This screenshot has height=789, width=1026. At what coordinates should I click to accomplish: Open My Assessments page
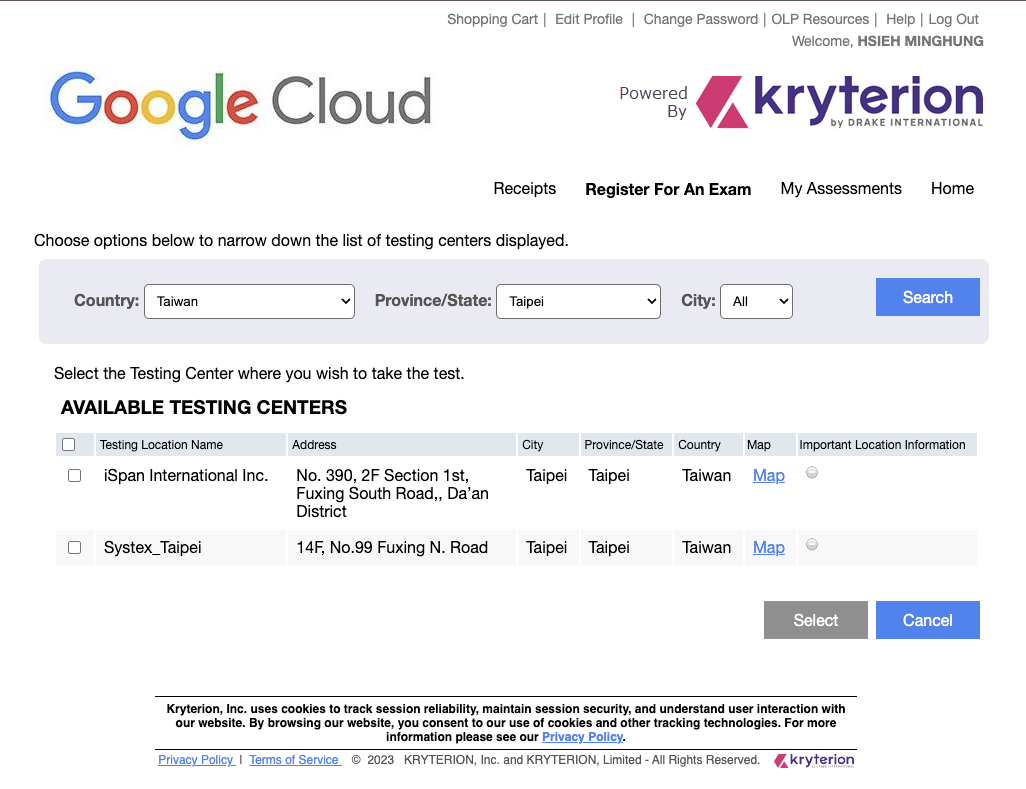pos(841,188)
